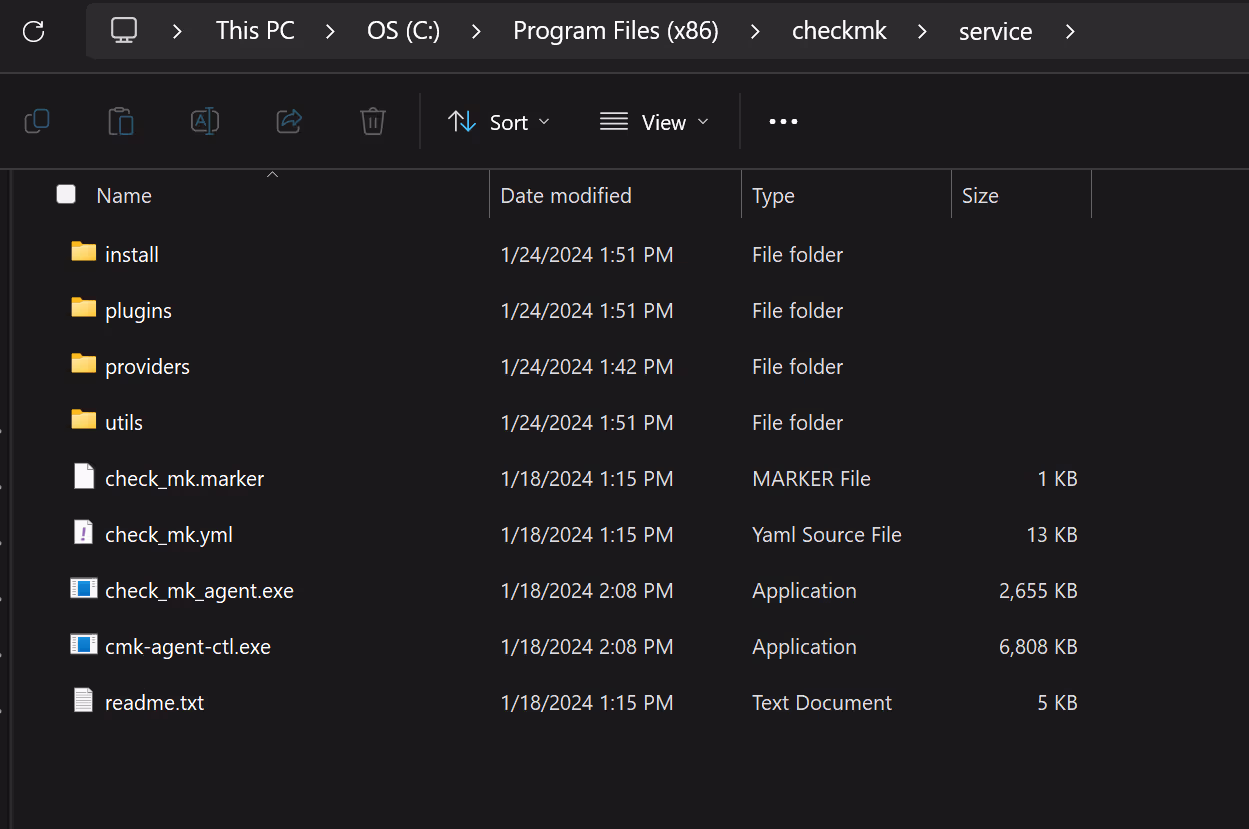The image size is (1249, 829).
Task: Select the check_mk.marker file name
Action: click(x=184, y=478)
